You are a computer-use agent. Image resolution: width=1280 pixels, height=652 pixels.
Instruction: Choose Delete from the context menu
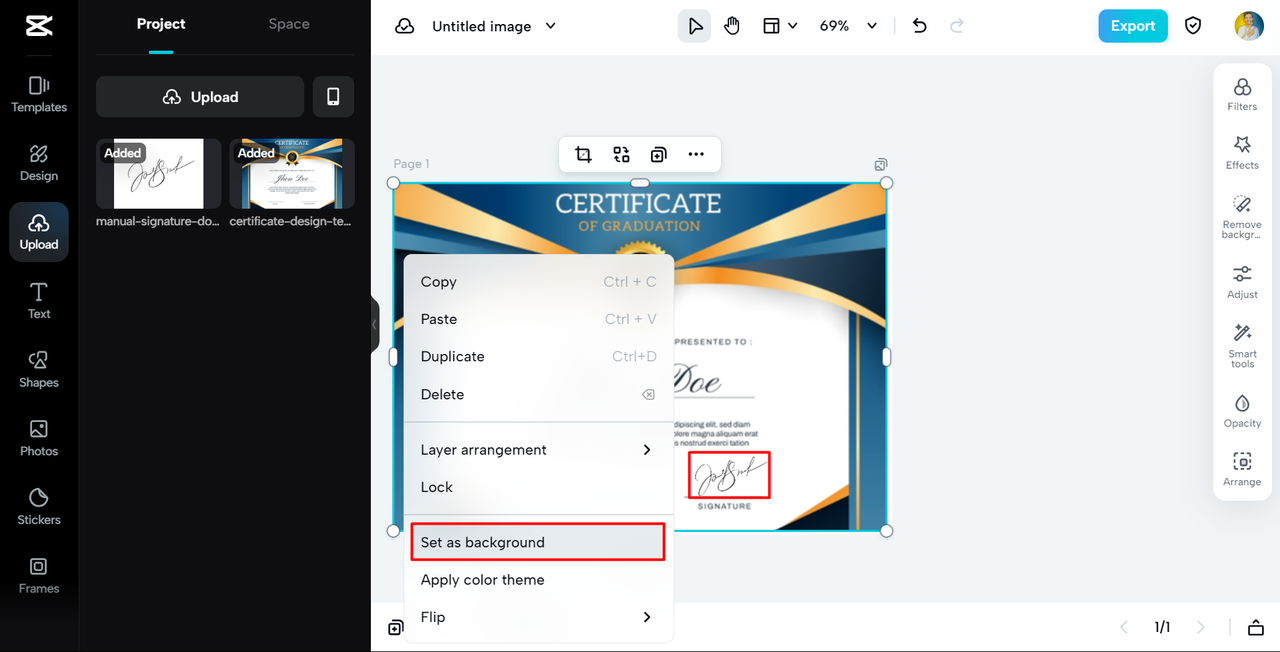pyautogui.click(x=538, y=394)
